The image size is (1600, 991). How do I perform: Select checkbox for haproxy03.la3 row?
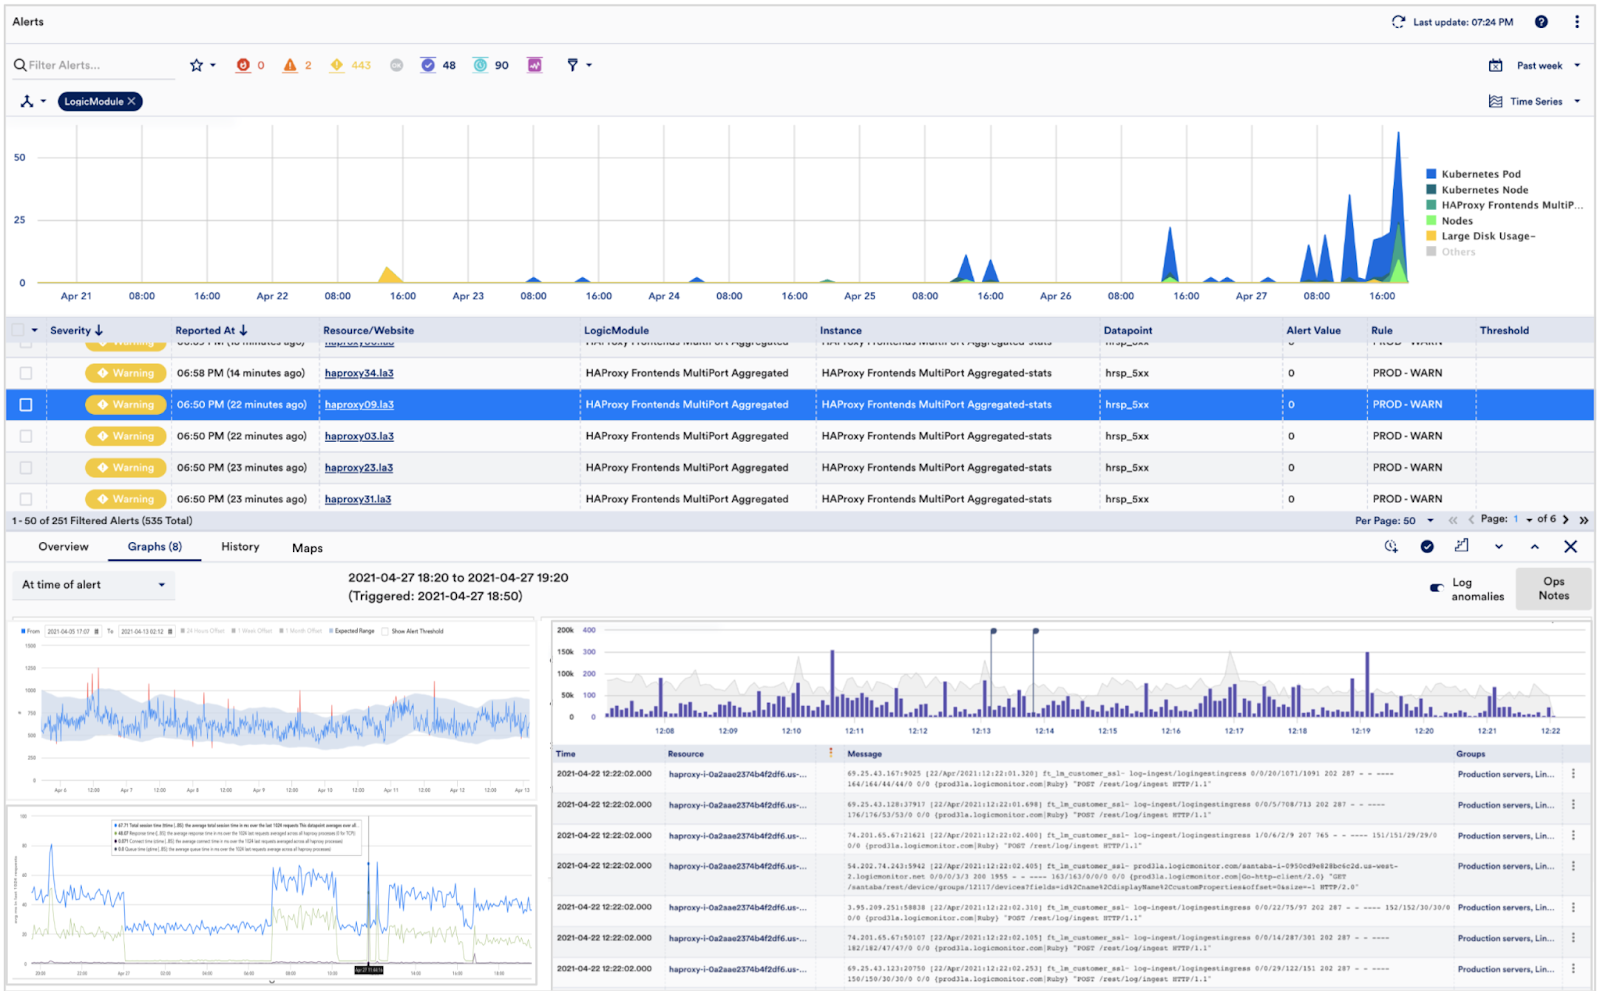26,436
